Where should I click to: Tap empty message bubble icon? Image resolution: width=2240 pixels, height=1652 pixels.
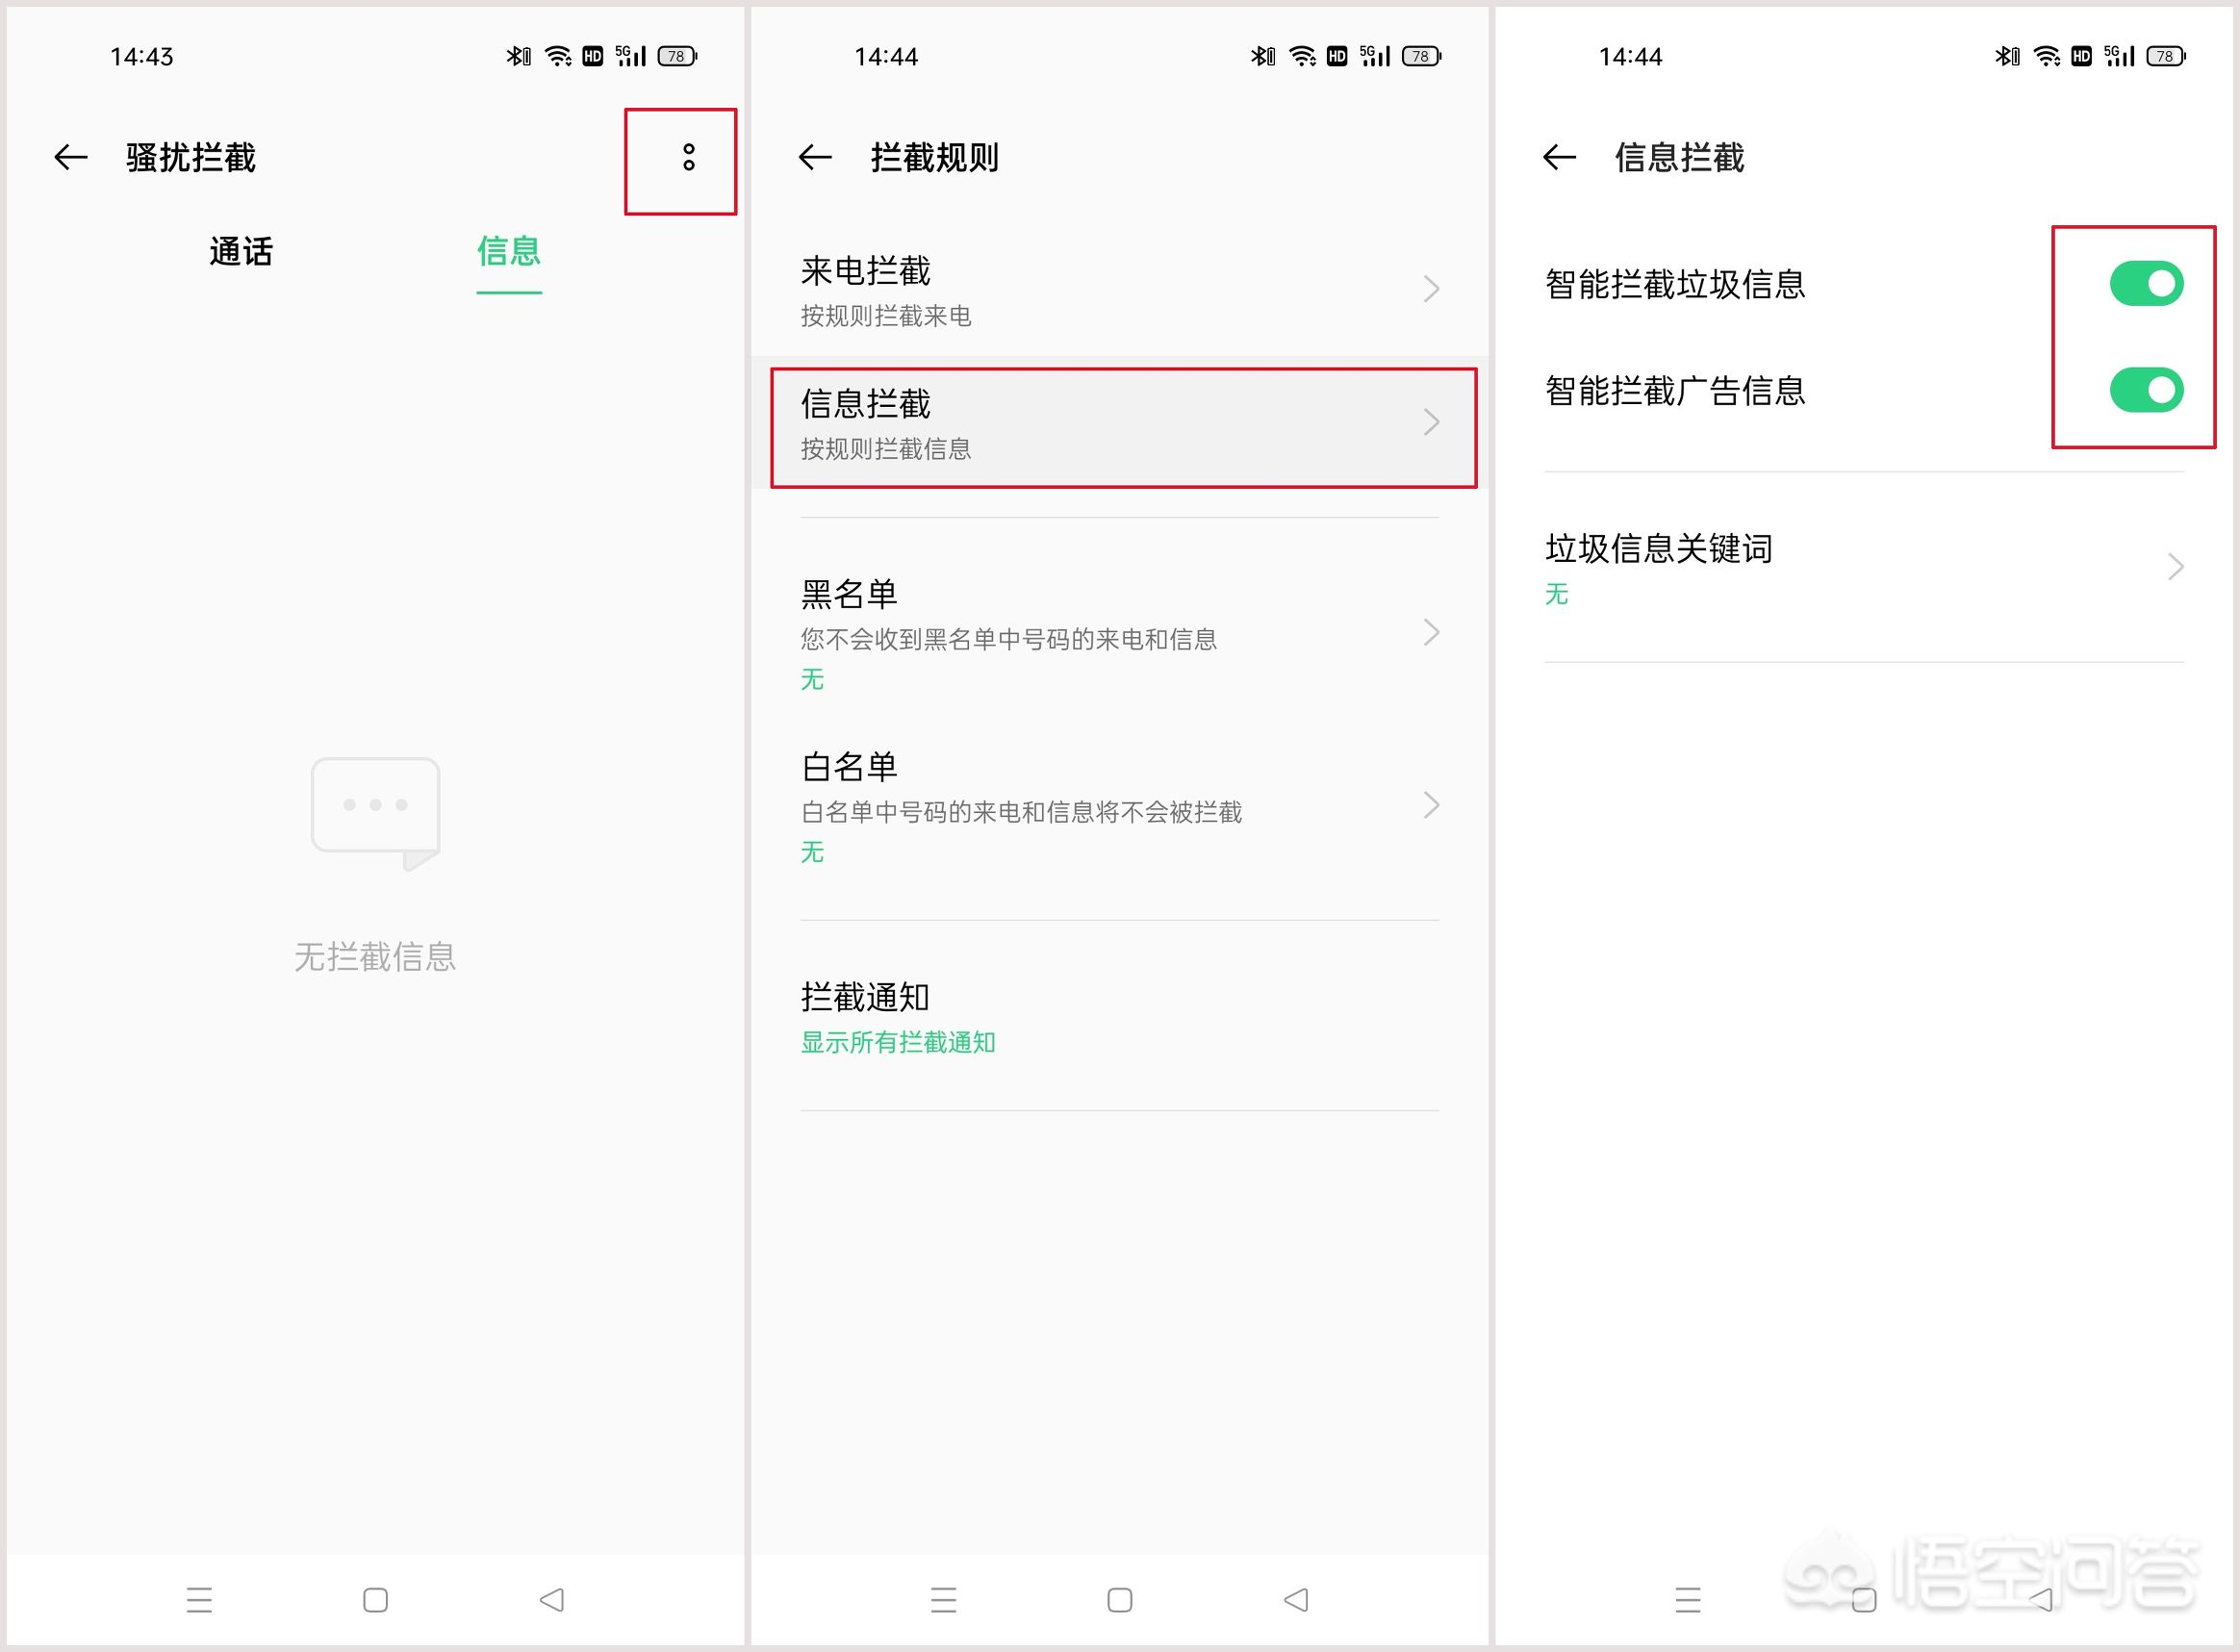point(376,814)
